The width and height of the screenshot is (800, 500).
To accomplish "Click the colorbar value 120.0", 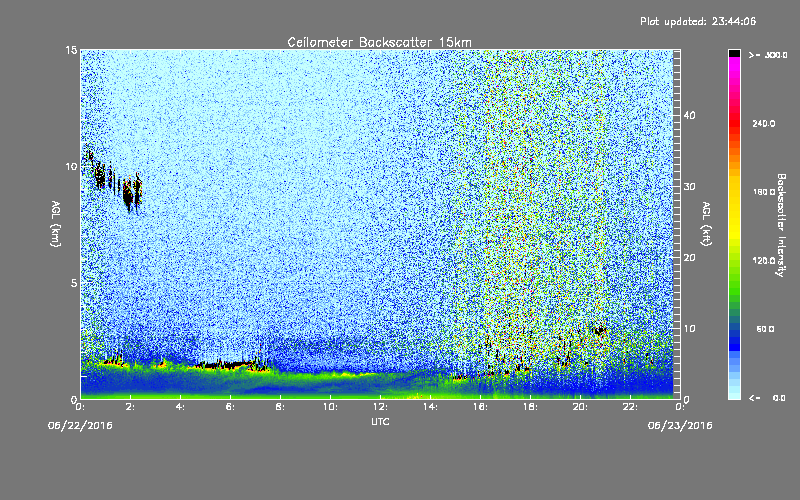I will (x=764, y=261).
